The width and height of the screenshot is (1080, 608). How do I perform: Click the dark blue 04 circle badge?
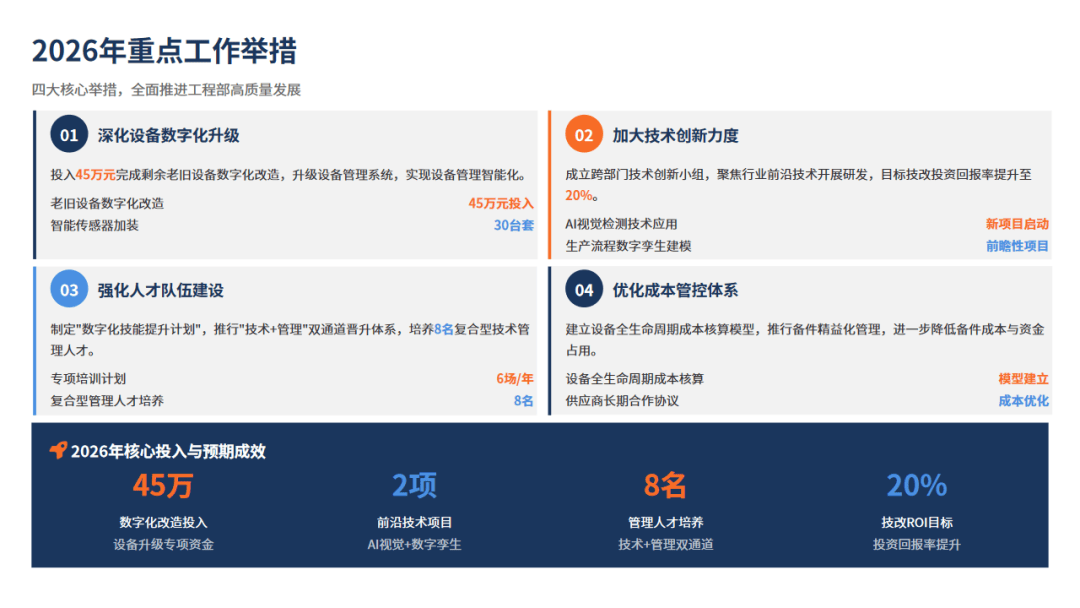pyautogui.click(x=584, y=290)
